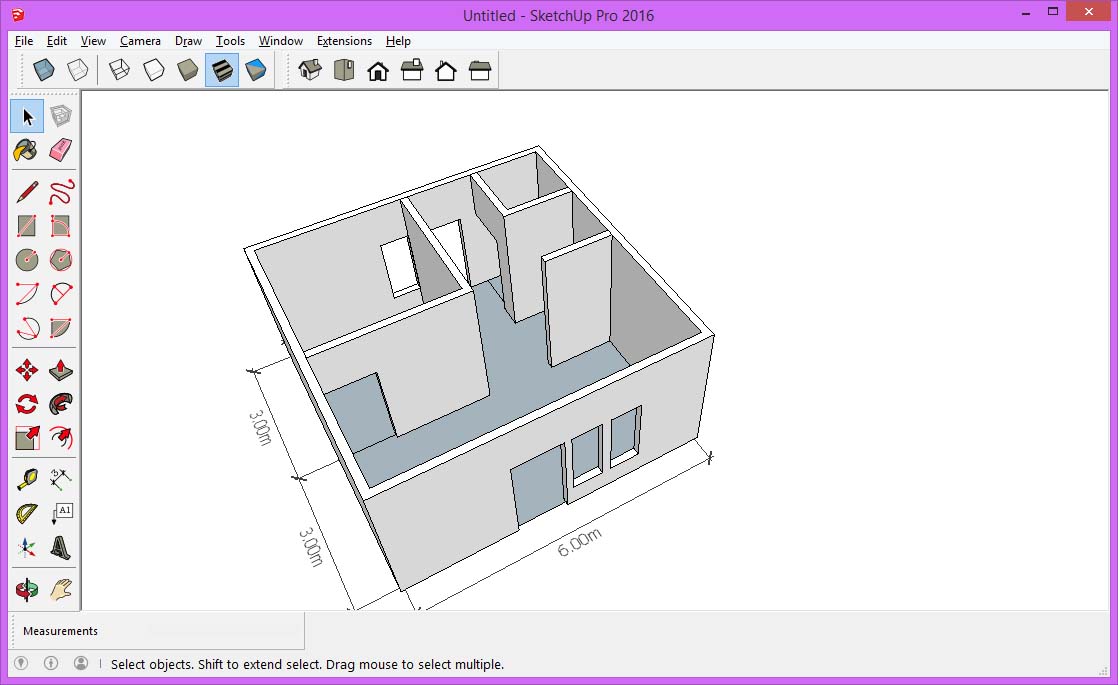The height and width of the screenshot is (685, 1118).
Task: Open the Camera menu
Action: click(140, 41)
